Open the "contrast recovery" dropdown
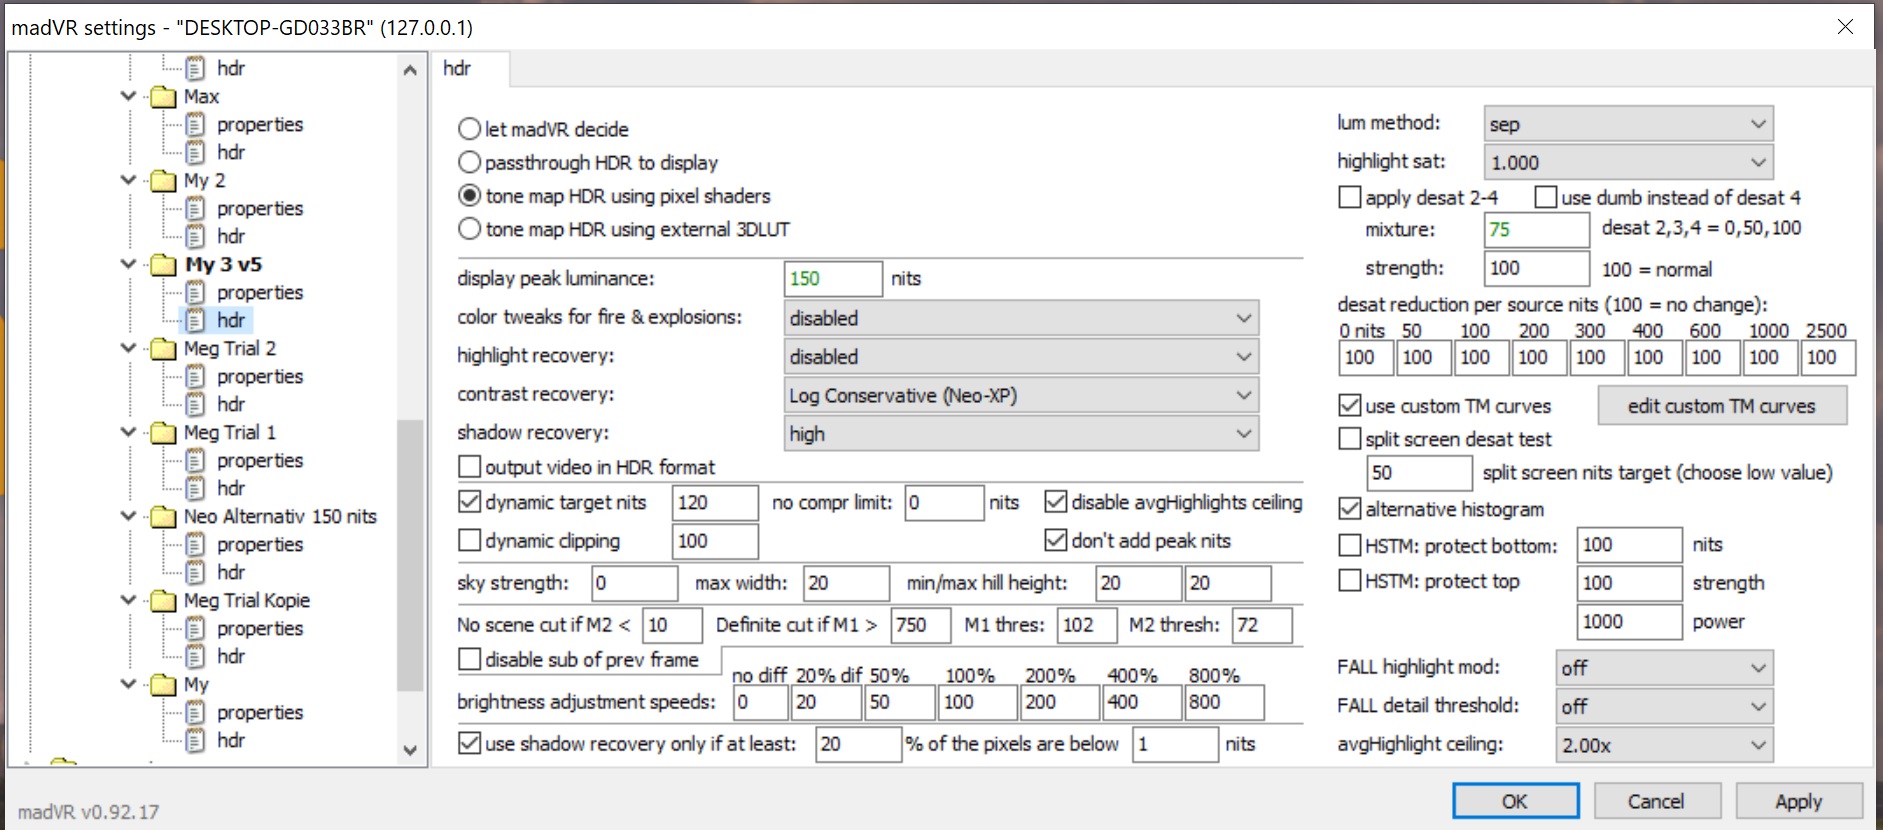The width and height of the screenshot is (1883, 830). pyautogui.click(x=1021, y=395)
